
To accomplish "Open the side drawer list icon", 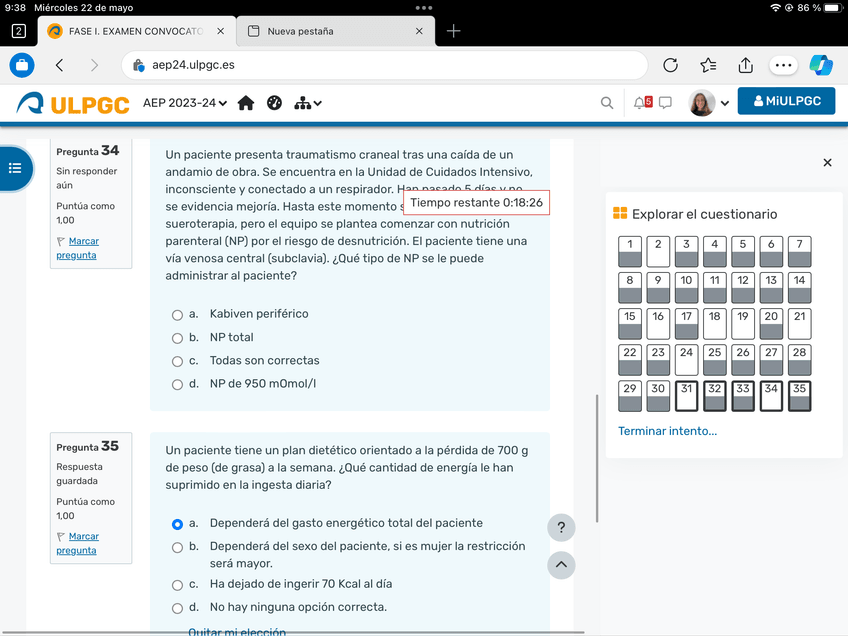I will point(15,168).
